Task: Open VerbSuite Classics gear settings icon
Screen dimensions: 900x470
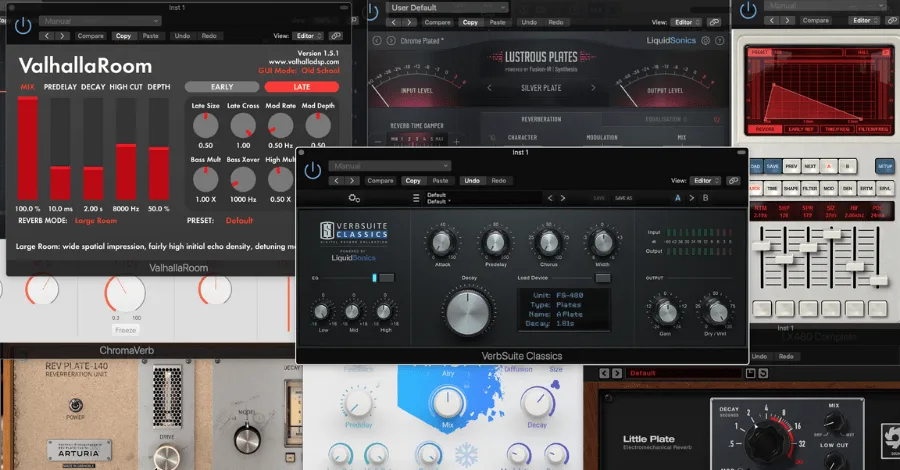Action: tap(354, 198)
